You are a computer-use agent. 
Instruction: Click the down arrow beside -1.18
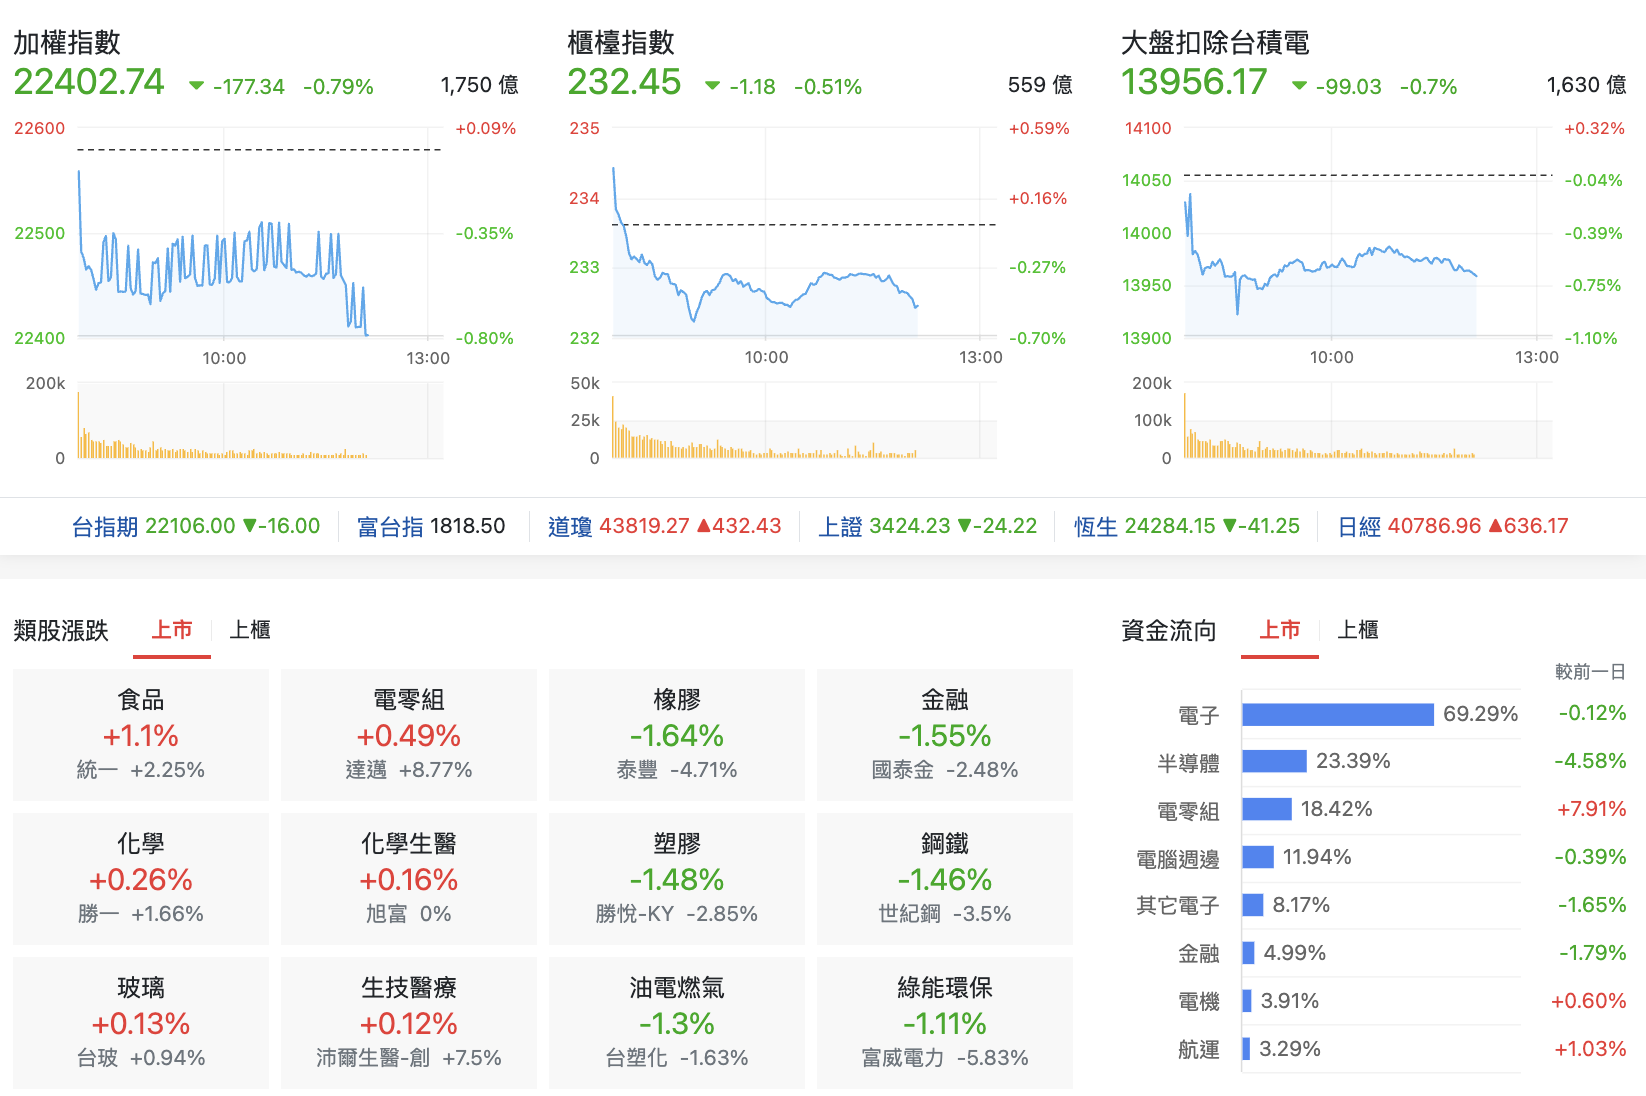point(712,86)
